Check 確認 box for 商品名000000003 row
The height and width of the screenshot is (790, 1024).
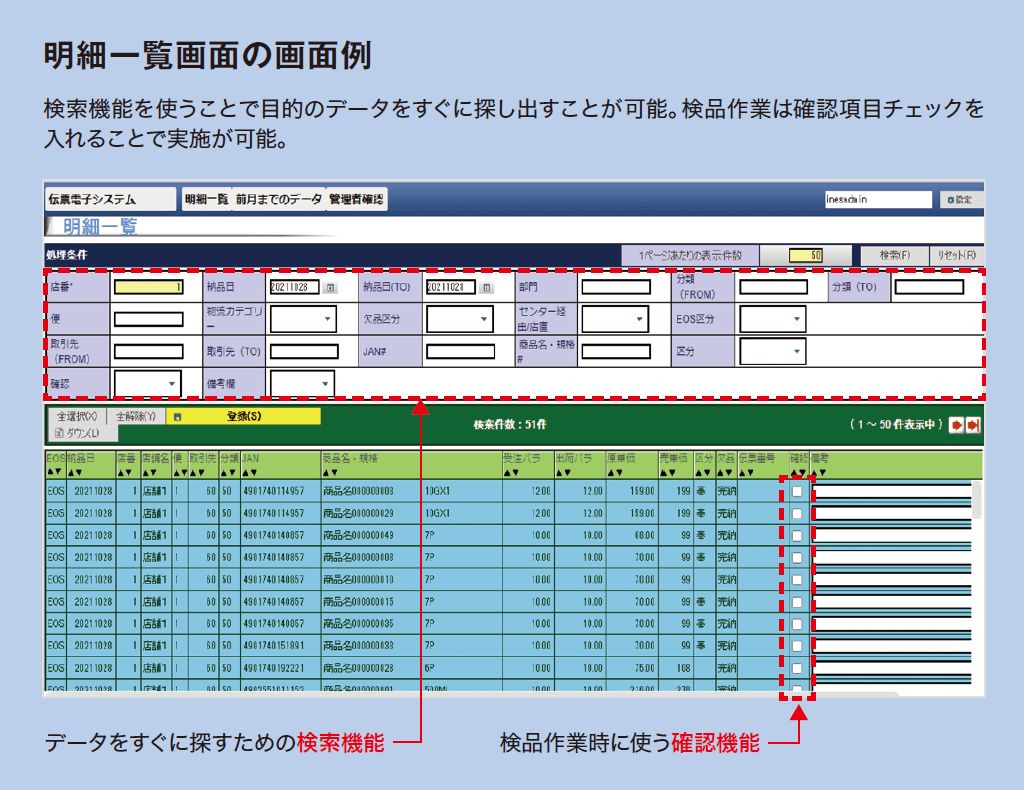797,492
